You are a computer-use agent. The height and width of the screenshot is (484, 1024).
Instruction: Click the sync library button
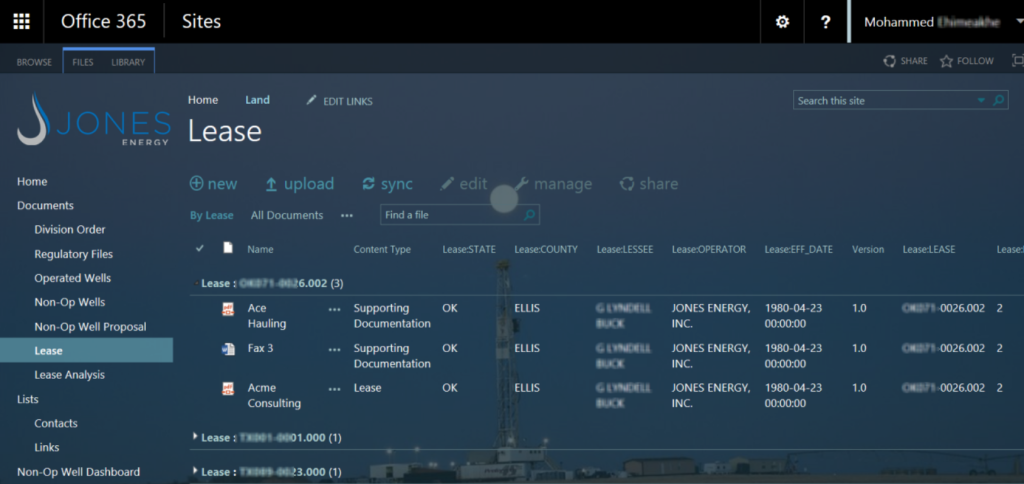pyautogui.click(x=387, y=184)
